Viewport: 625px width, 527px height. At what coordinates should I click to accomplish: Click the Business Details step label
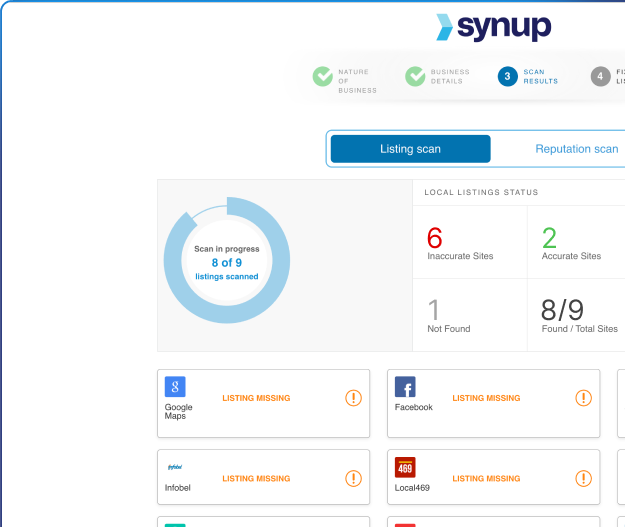coord(450,76)
